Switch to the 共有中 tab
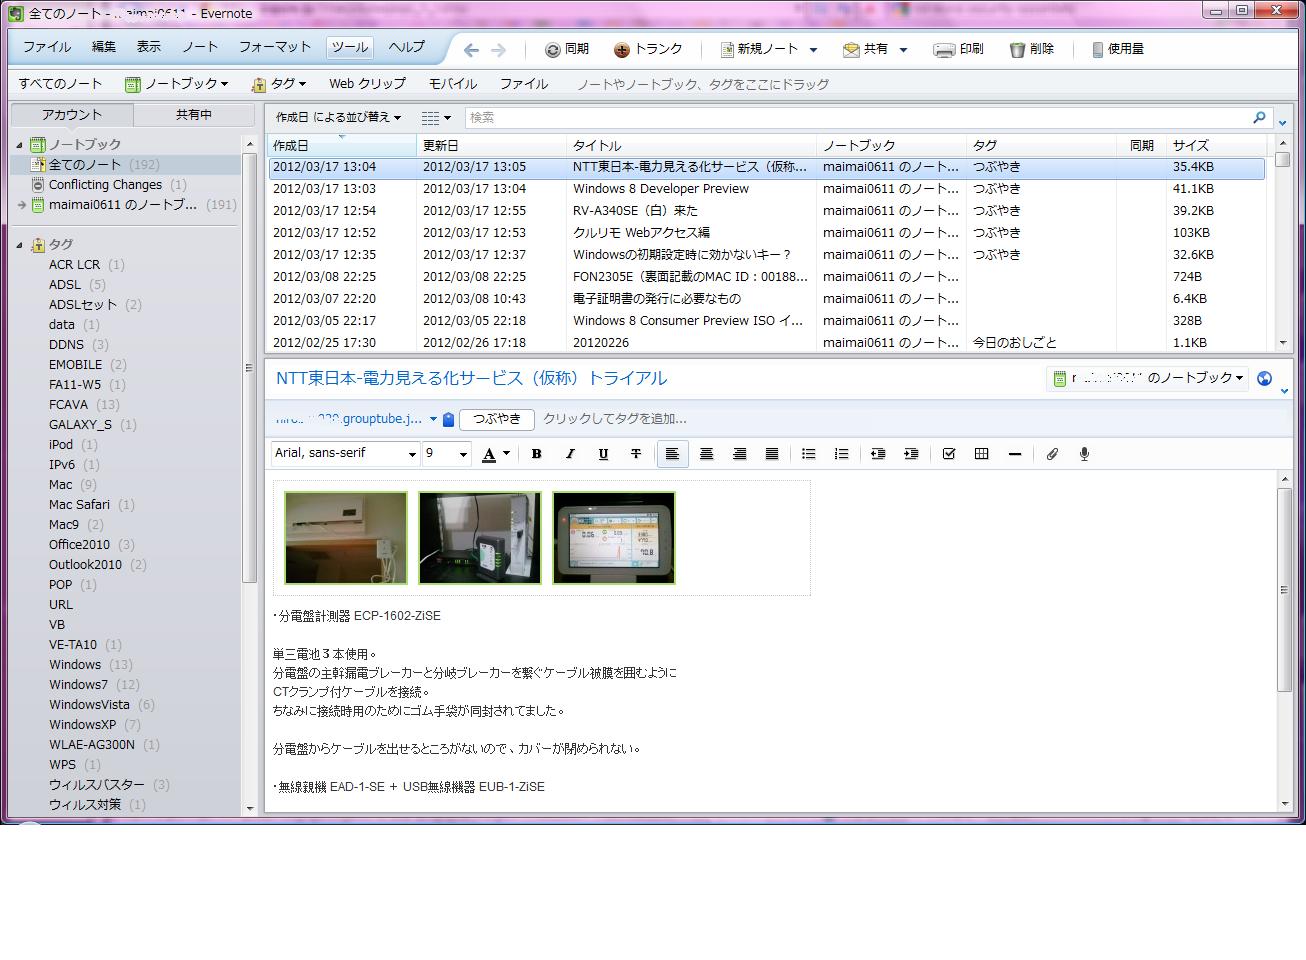The image size is (1306, 960). click(194, 115)
